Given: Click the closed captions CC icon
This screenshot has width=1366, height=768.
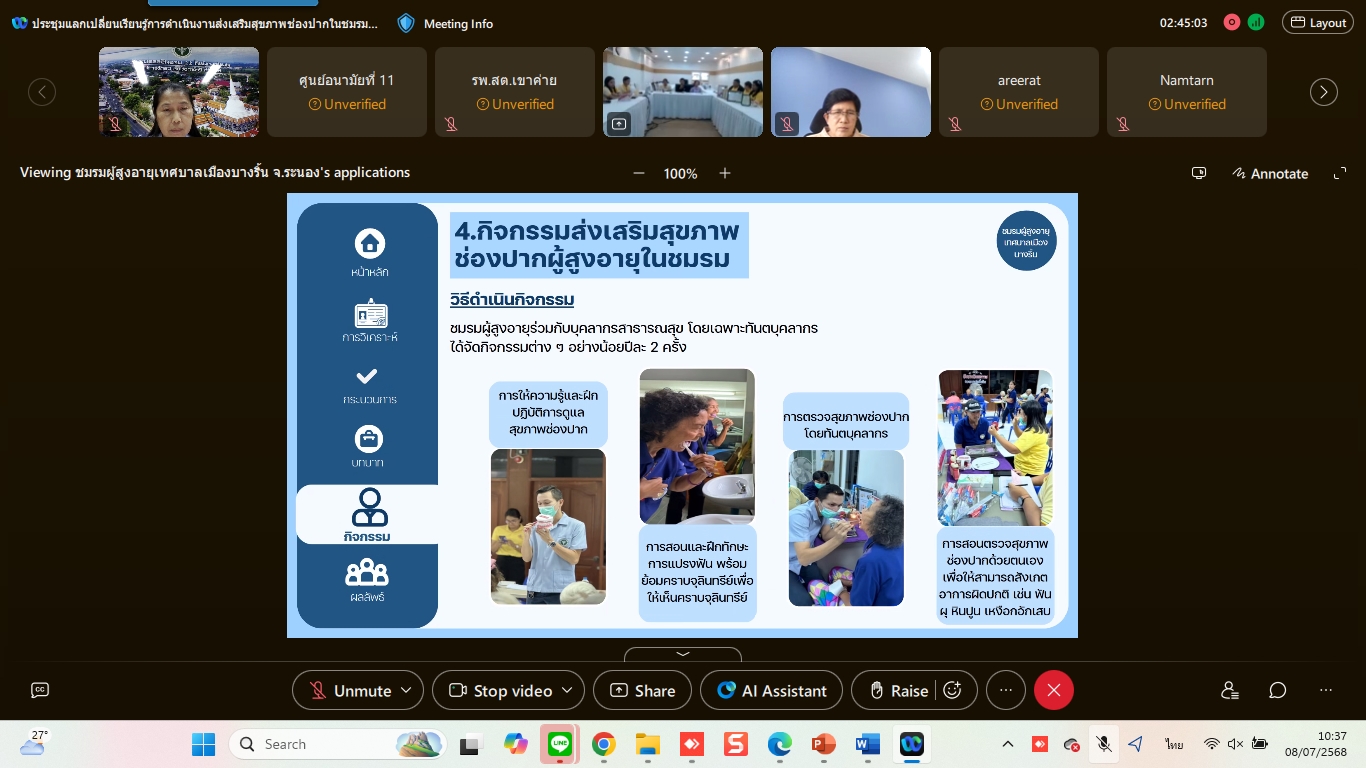Looking at the screenshot, I should [x=40, y=690].
